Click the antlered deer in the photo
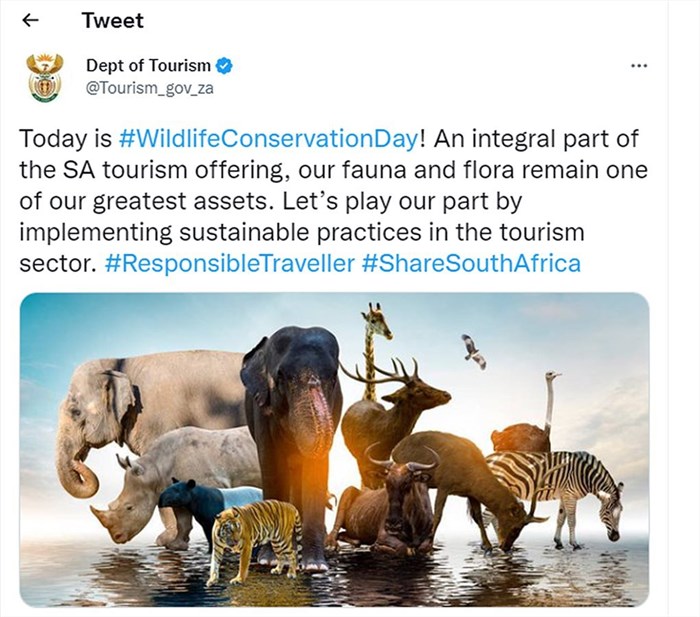 [x=393, y=415]
